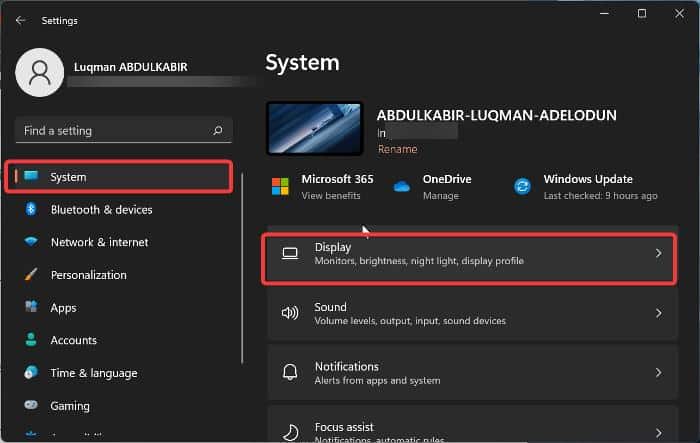
Task: Maximize the Settings window
Action: (642, 14)
